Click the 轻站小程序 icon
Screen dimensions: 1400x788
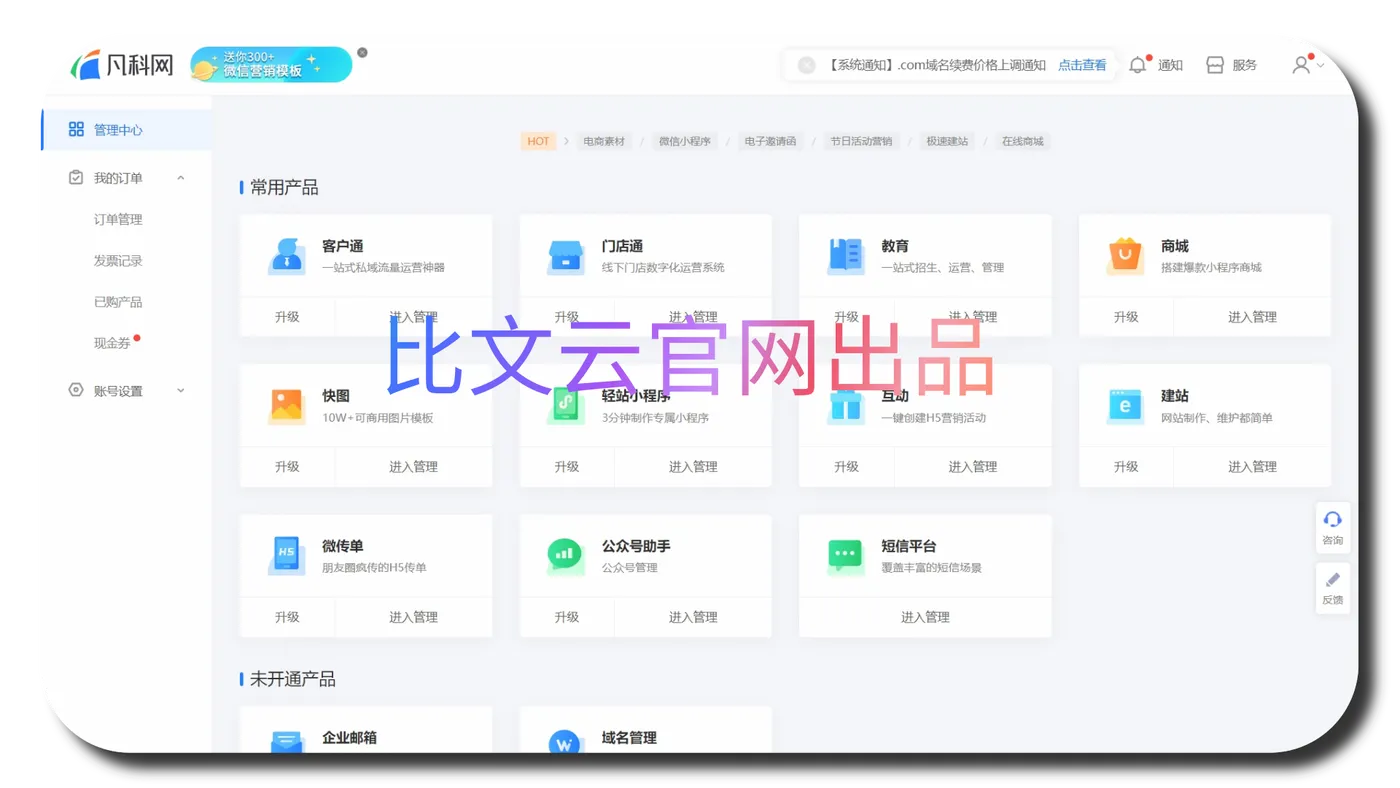coord(566,406)
